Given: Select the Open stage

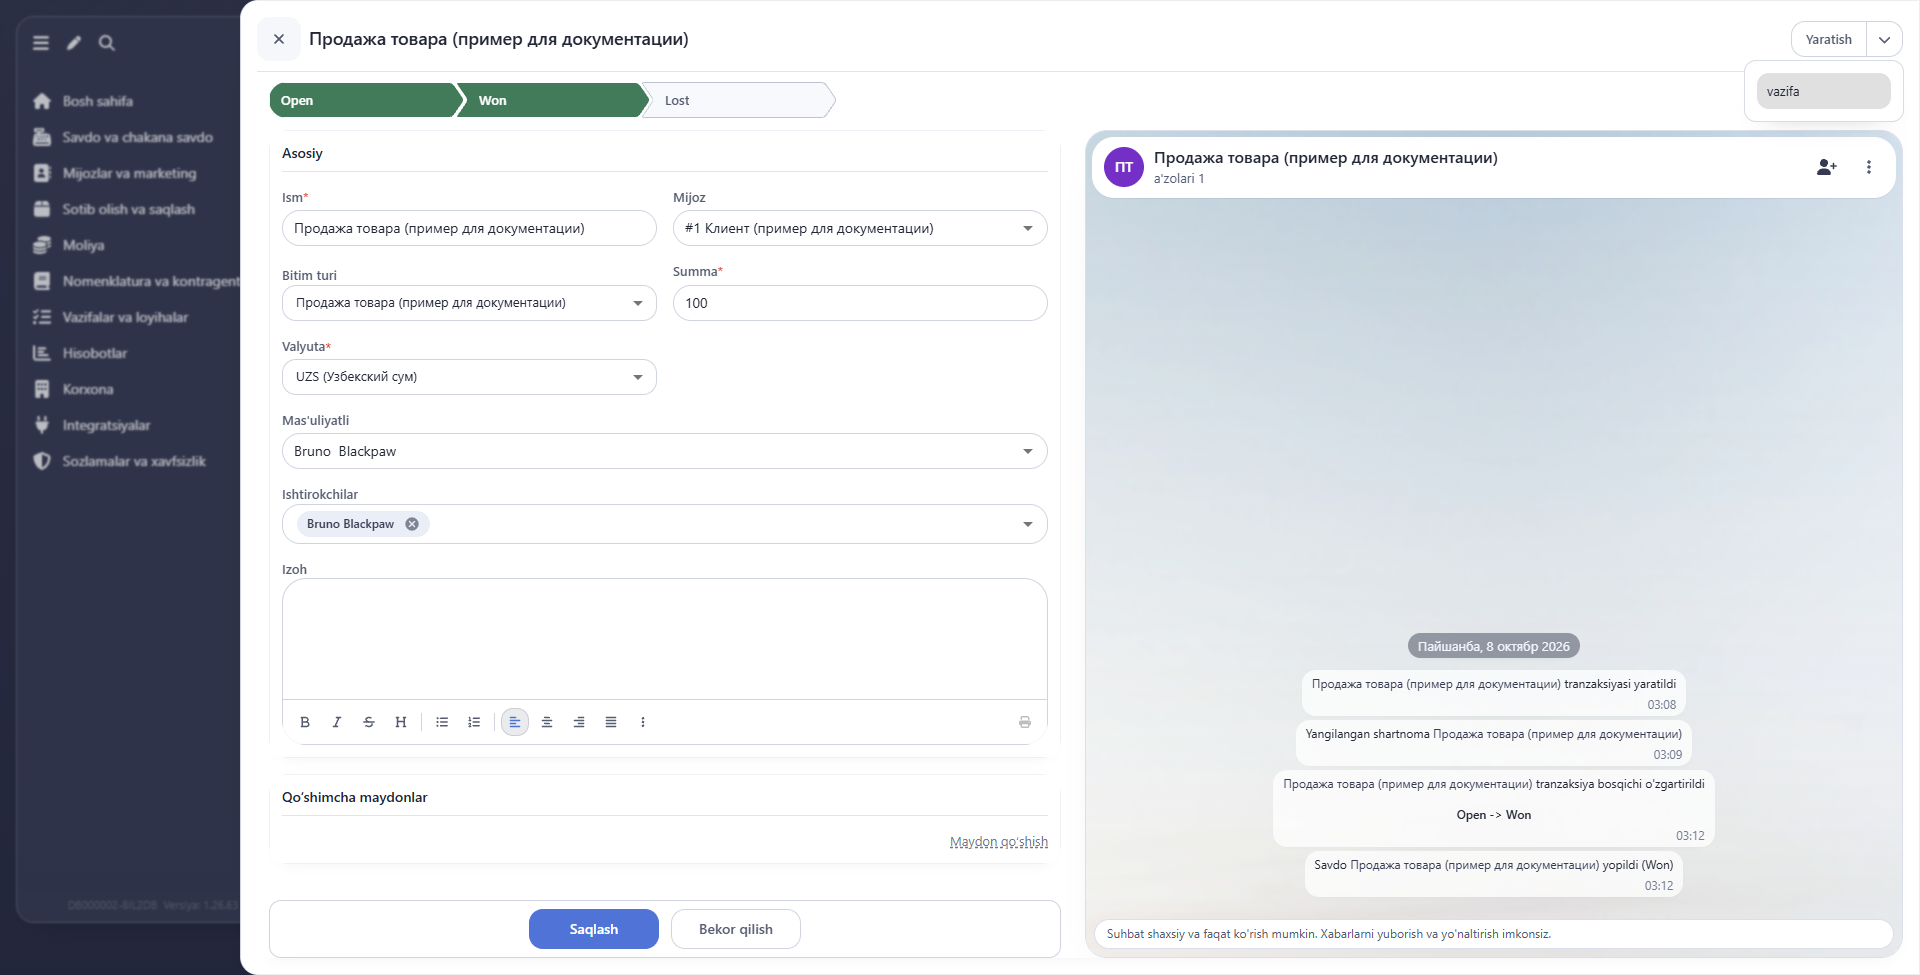Looking at the screenshot, I should pyautogui.click(x=364, y=100).
